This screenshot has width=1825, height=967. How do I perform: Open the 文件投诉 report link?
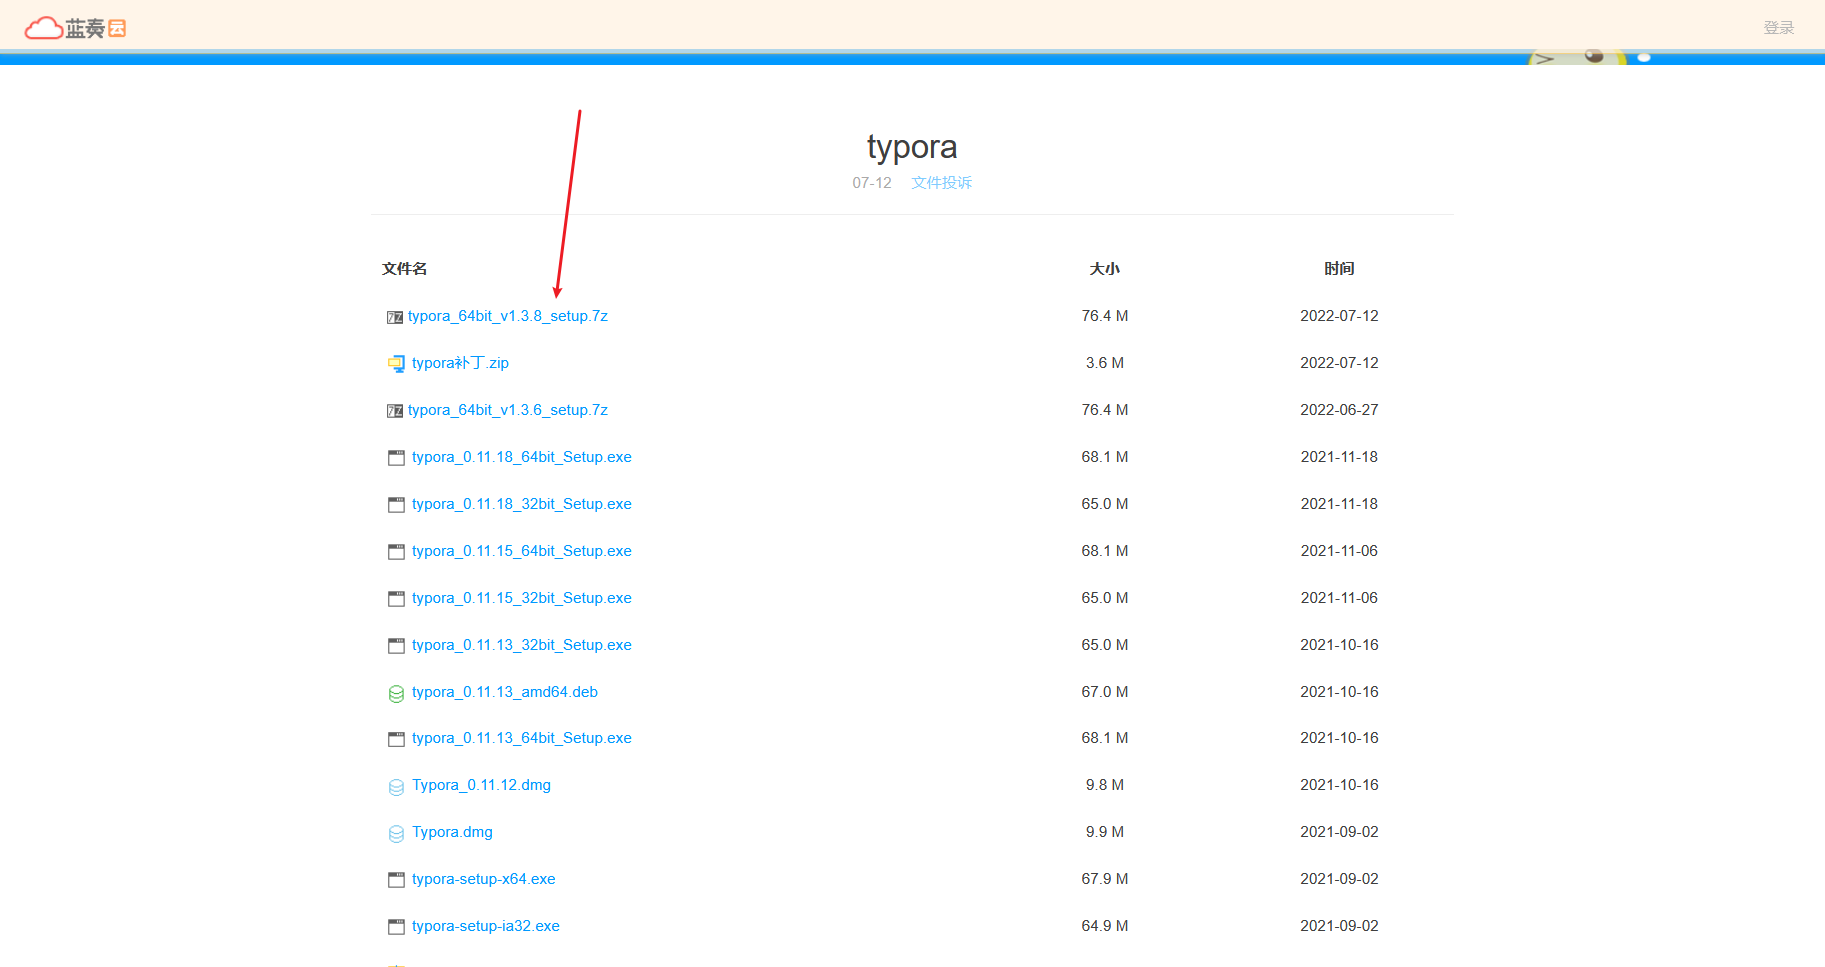tap(942, 182)
